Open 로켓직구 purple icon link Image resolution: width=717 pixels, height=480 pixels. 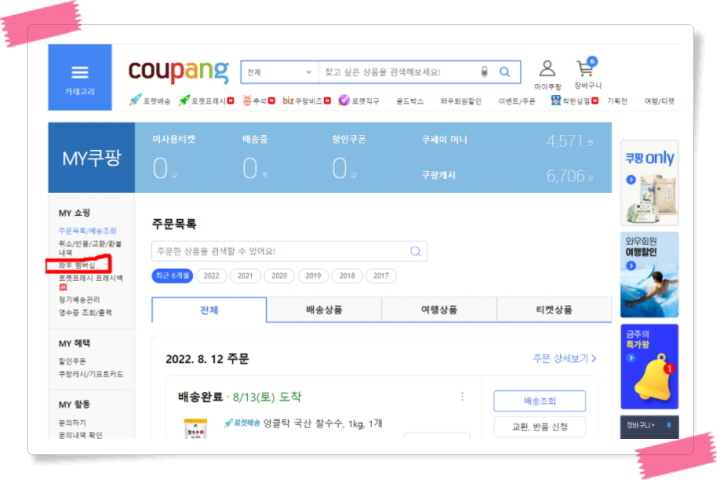pos(359,101)
